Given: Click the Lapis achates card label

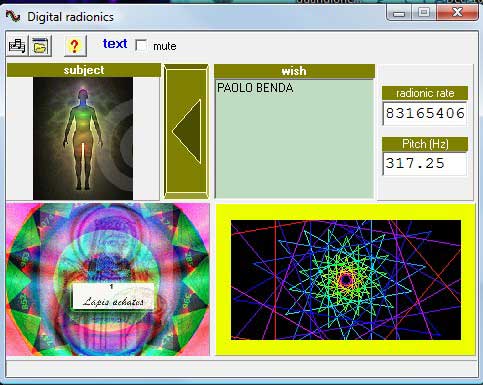Looking at the screenshot, I should (113, 296).
